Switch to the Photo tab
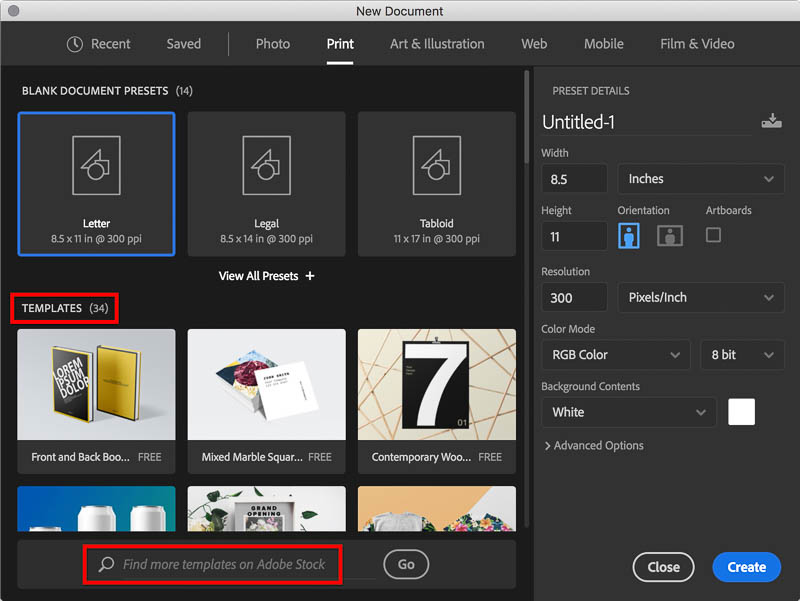The width and height of the screenshot is (800, 601). (273, 44)
